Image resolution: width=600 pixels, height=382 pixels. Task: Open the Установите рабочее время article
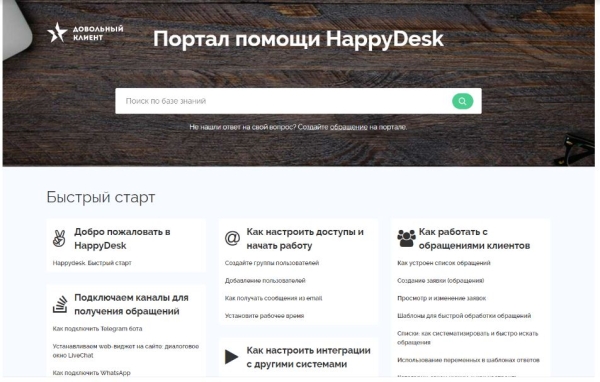click(264, 316)
